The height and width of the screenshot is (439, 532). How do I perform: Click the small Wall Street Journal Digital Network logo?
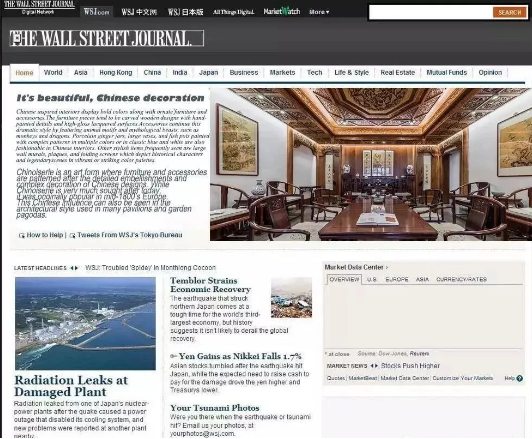(39, 7)
